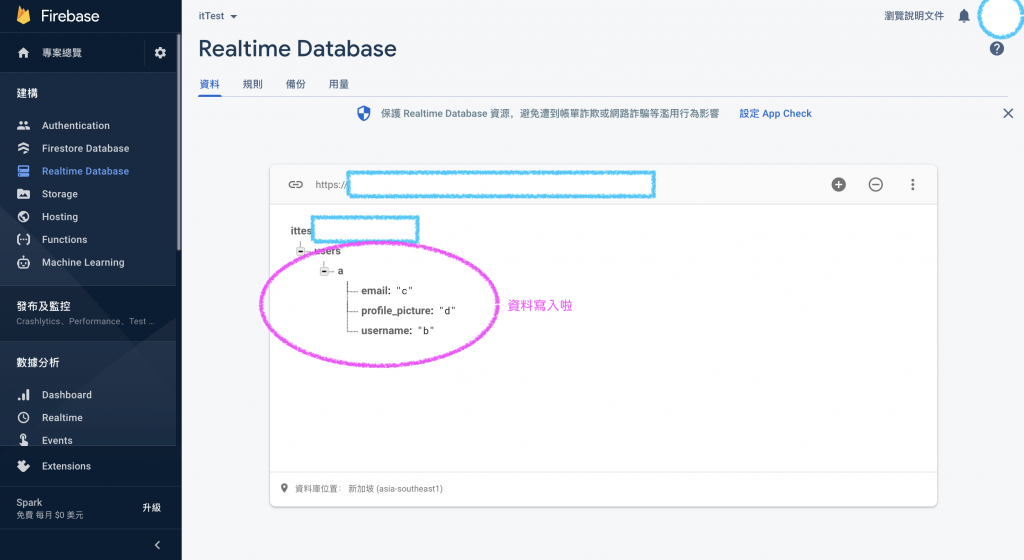Click the 數據分析 section header
1024x560 pixels.
(x=38, y=362)
